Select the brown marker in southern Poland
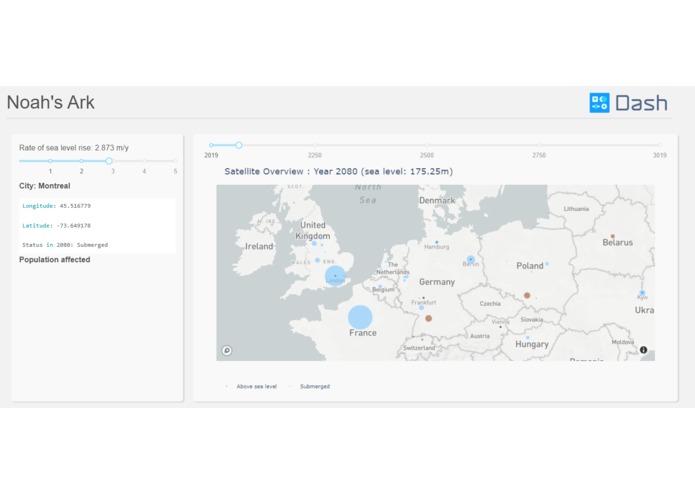This screenshot has width=695, height=494. pos(527,295)
